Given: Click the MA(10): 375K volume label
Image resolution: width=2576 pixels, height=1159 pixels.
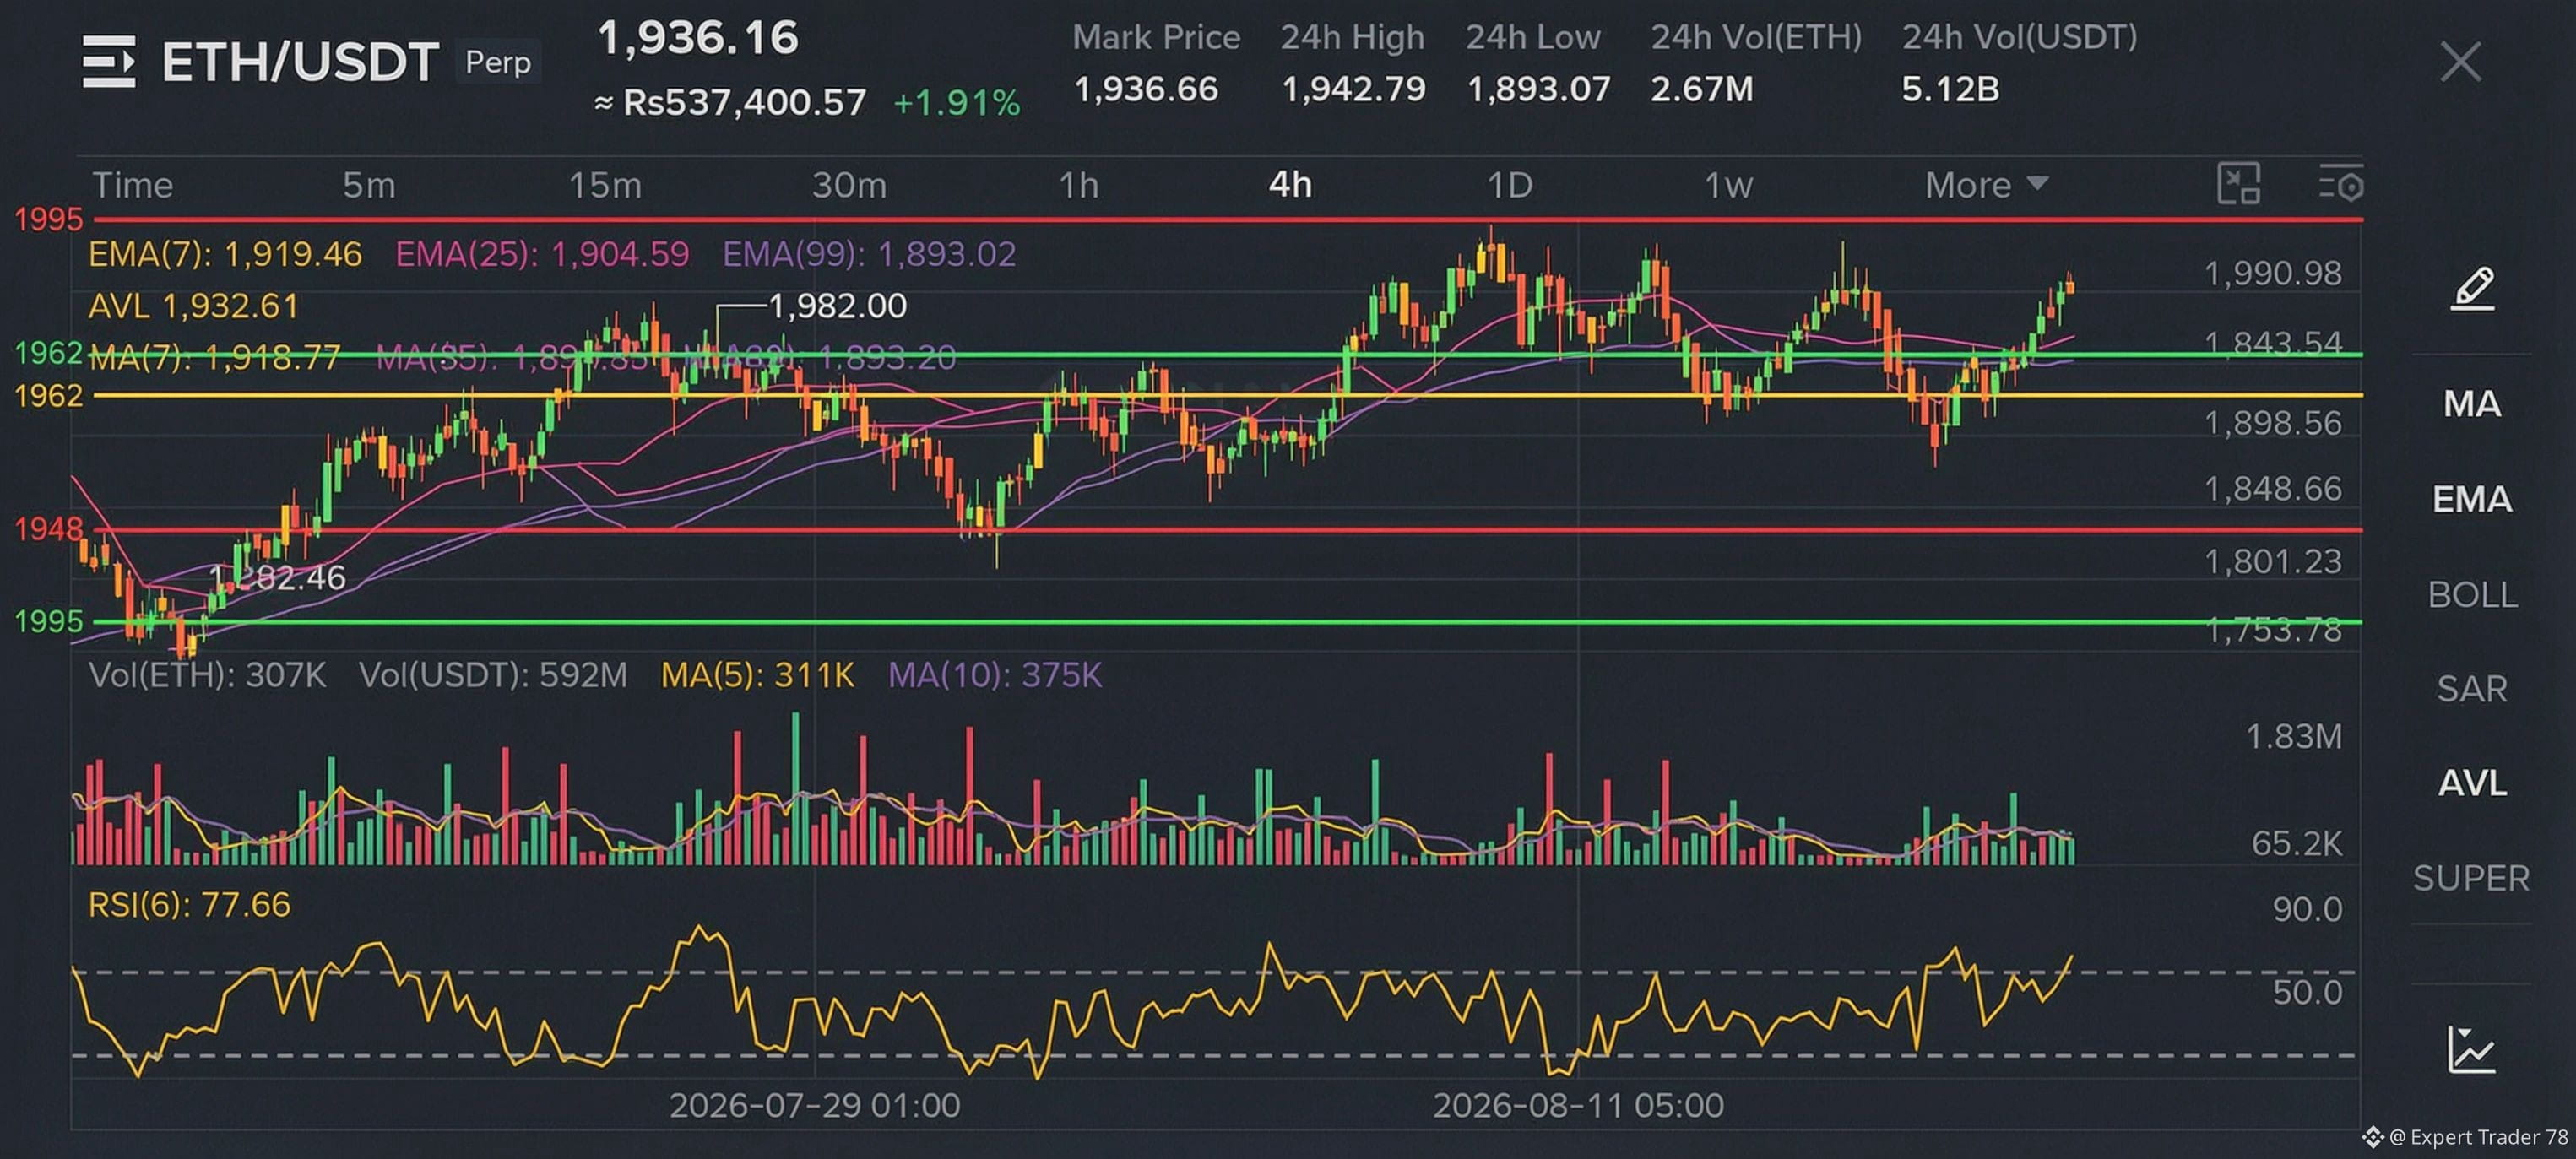Looking at the screenshot, I should click(x=995, y=675).
